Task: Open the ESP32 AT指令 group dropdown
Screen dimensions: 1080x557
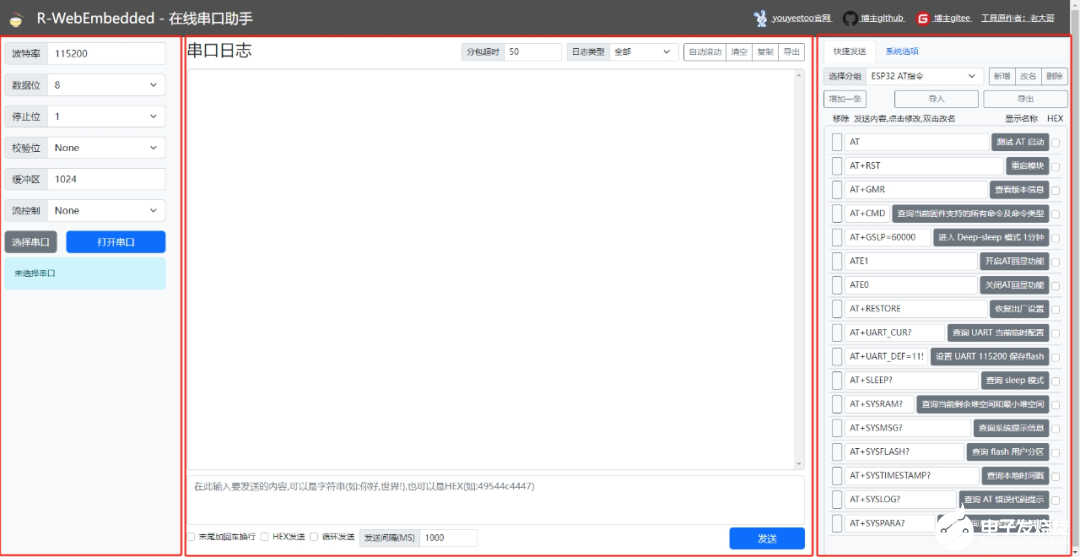Action: (924, 76)
